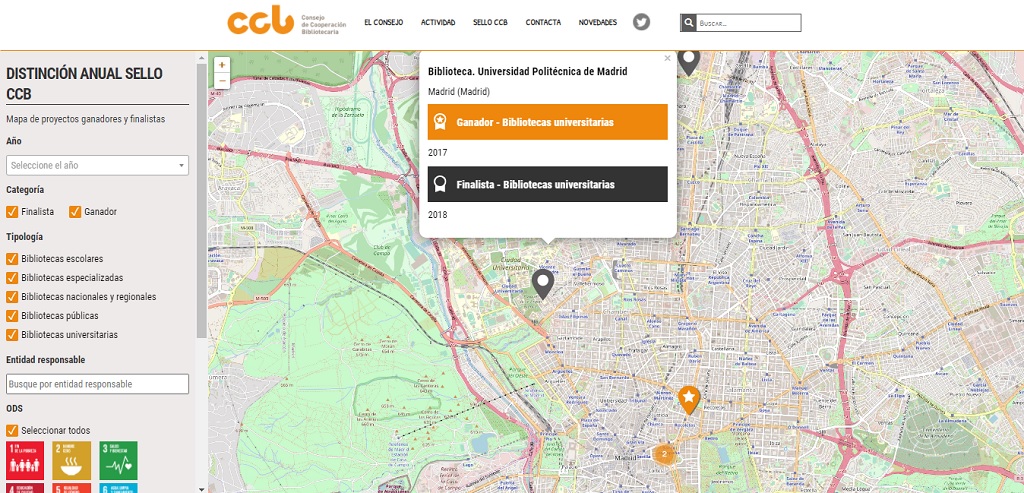Click the Buscar search field
Viewport: 1024px width, 493px height.
(x=748, y=23)
